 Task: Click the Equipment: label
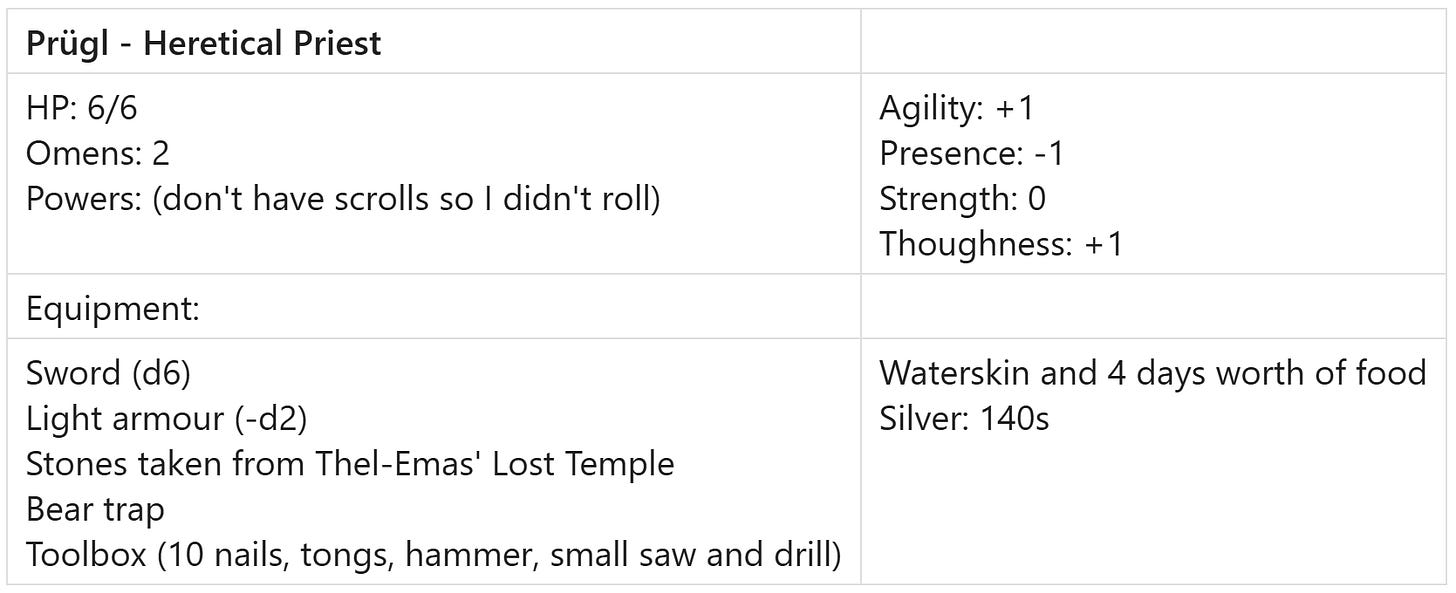(114, 308)
